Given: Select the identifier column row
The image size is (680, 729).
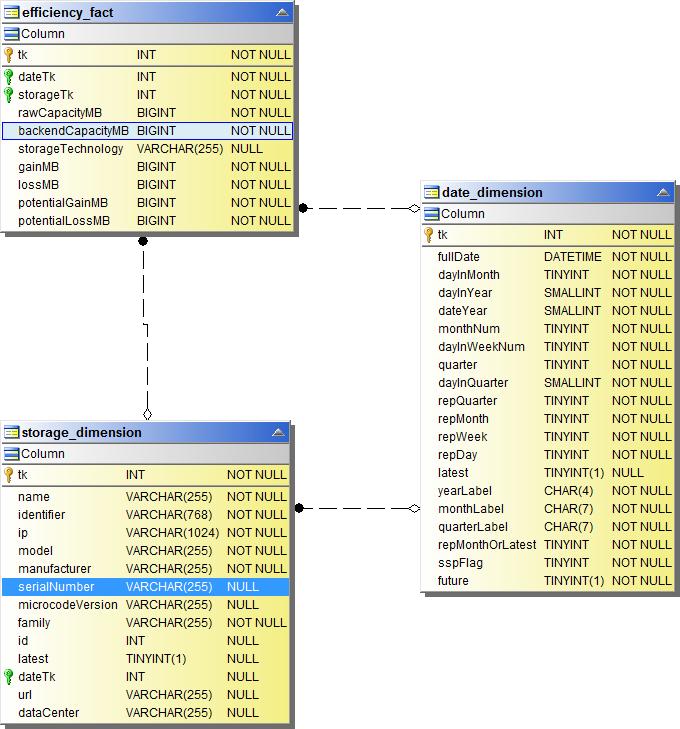Looking at the screenshot, I should point(145,515).
